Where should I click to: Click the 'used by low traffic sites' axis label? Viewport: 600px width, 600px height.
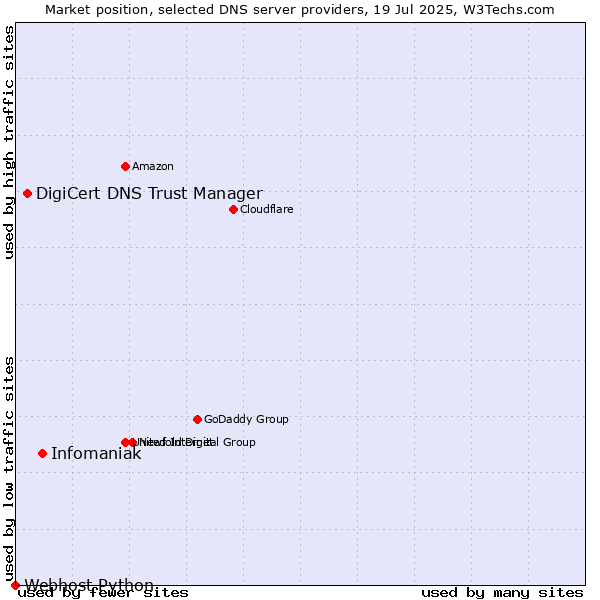[x=9, y=470]
